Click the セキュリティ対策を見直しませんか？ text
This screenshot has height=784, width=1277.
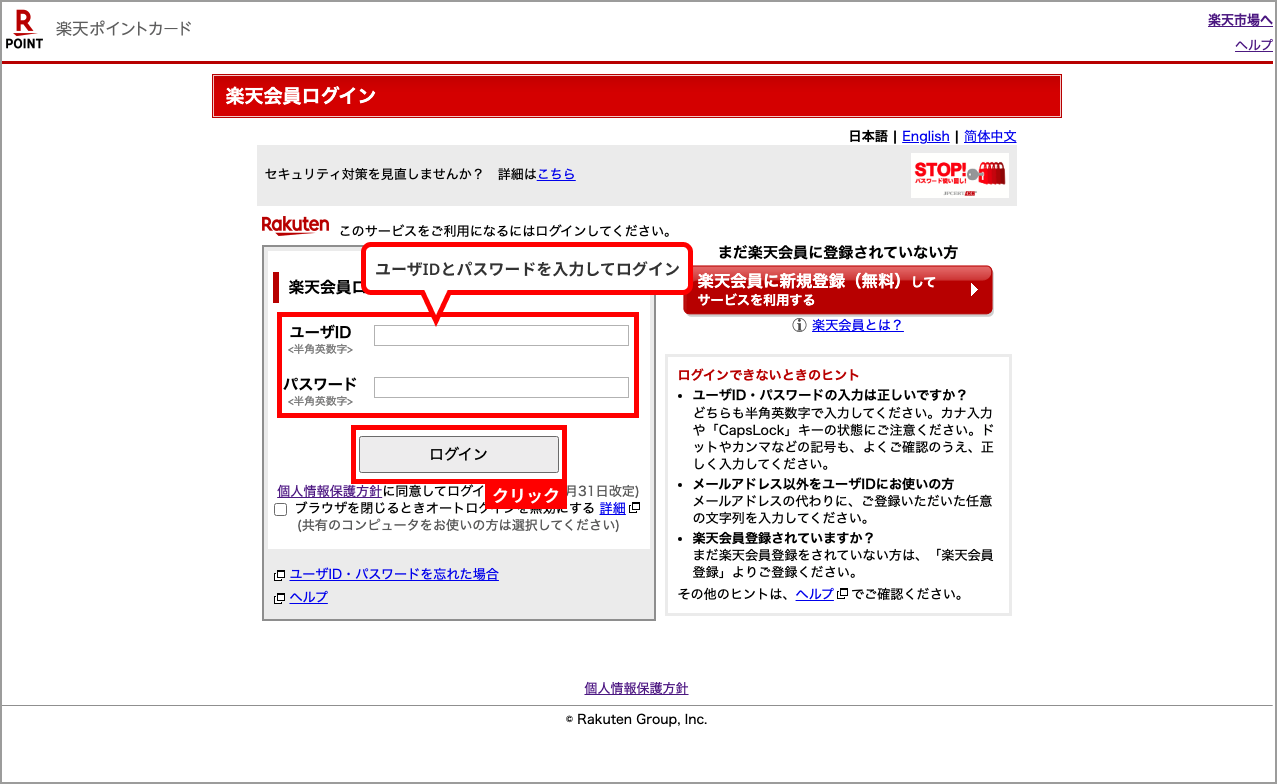tap(374, 174)
